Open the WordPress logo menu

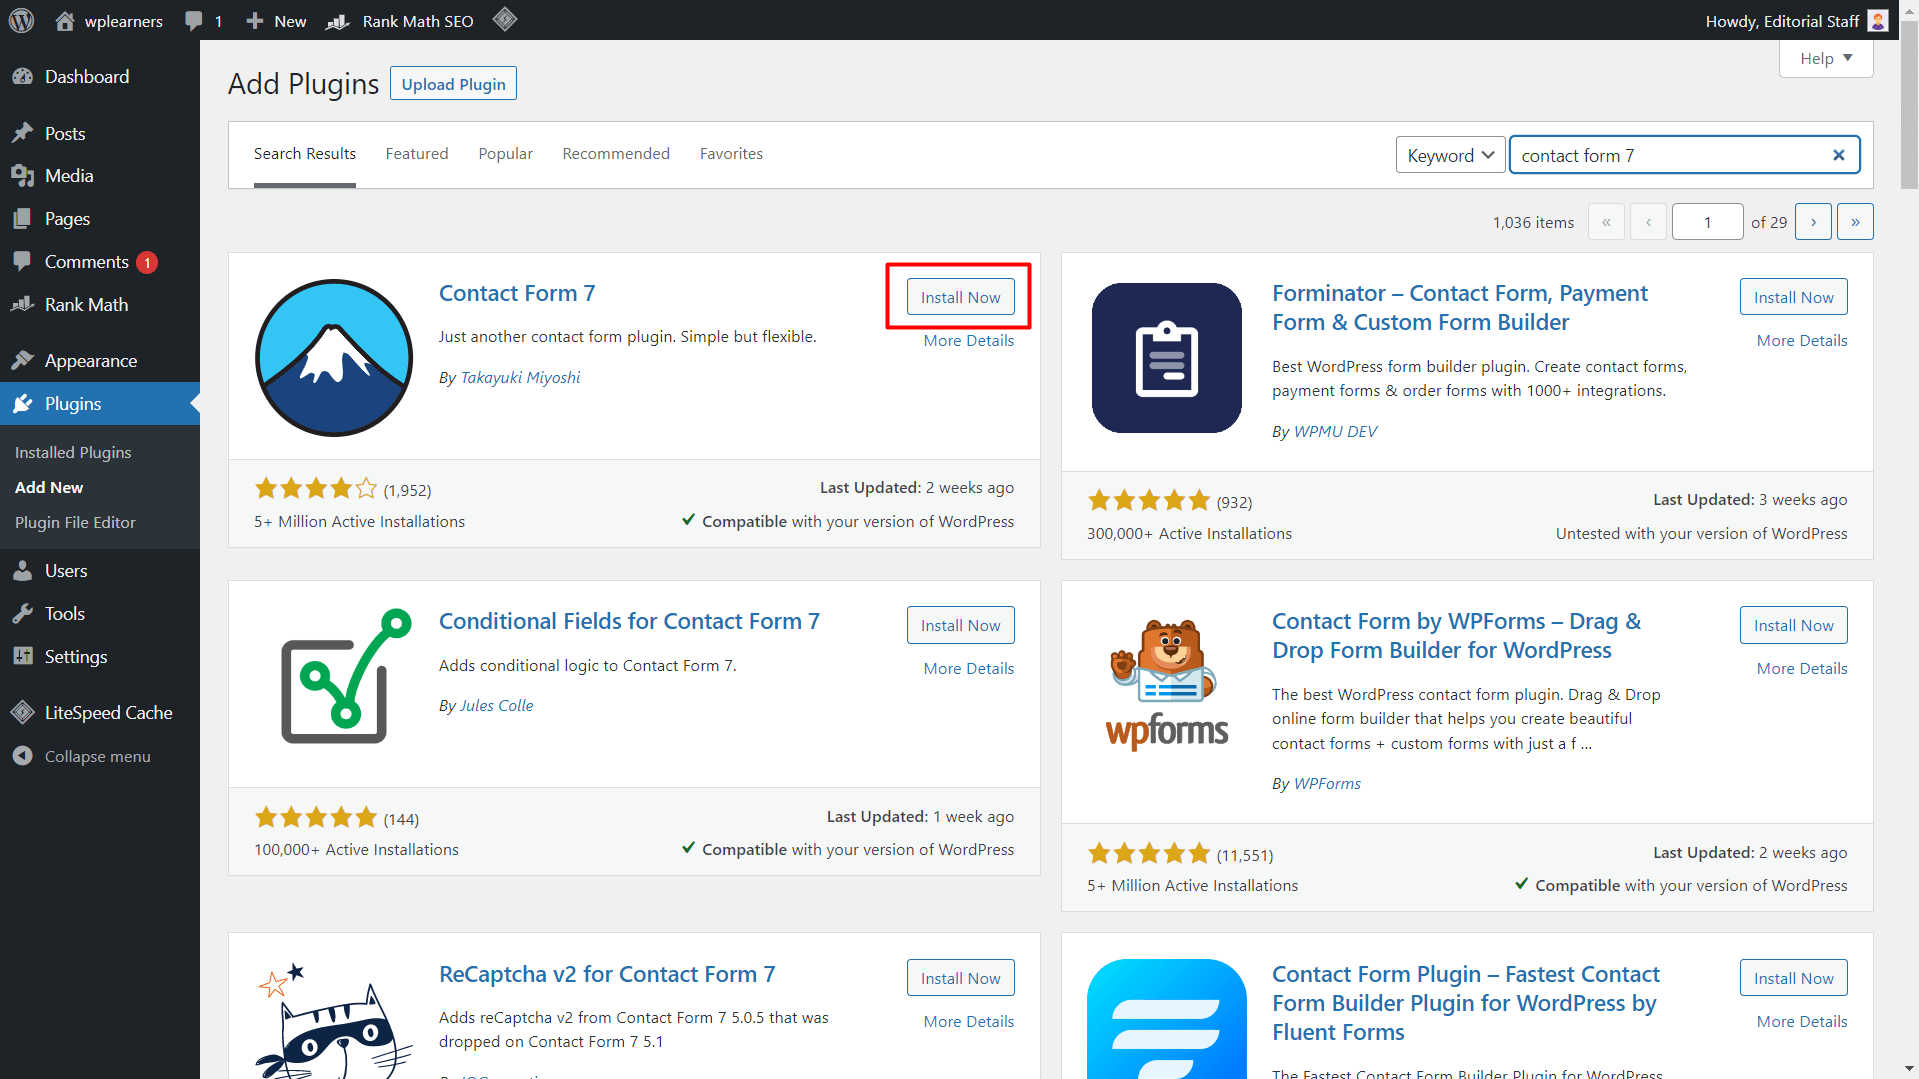tap(22, 20)
